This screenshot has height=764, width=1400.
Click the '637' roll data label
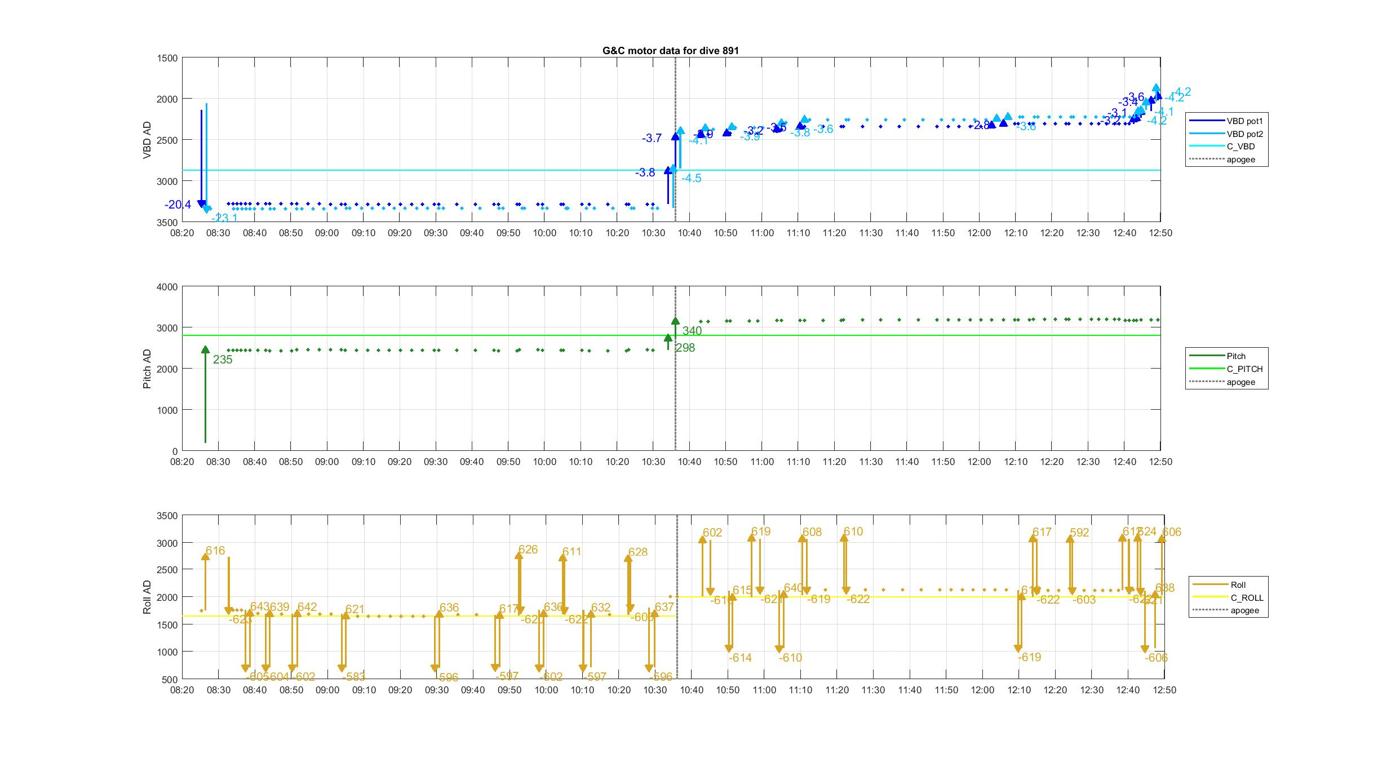coord(664,607)
